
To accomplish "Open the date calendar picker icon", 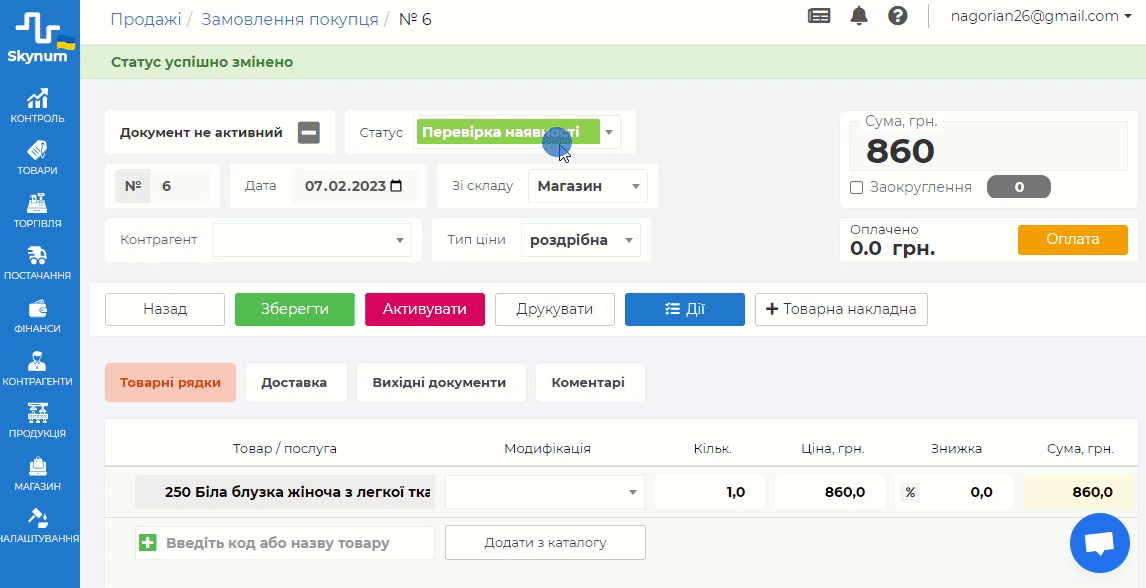I will [x=396, y=186].
